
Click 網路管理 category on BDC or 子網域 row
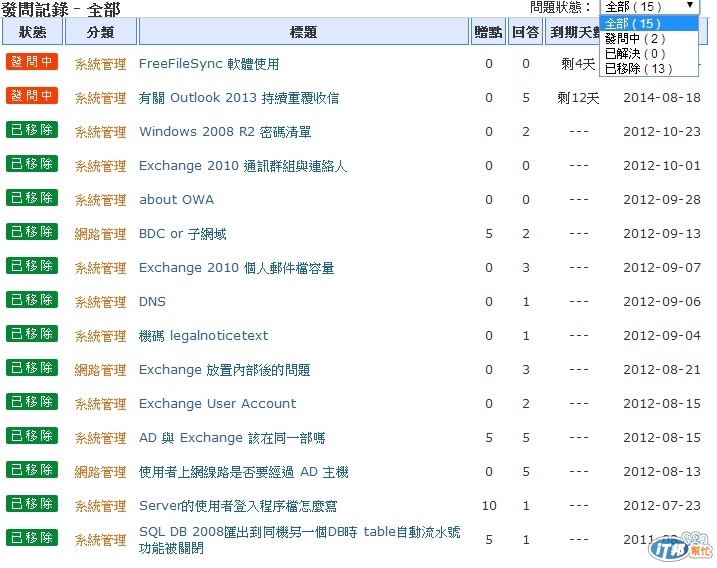pyautogui.click(x=101, y=234)
